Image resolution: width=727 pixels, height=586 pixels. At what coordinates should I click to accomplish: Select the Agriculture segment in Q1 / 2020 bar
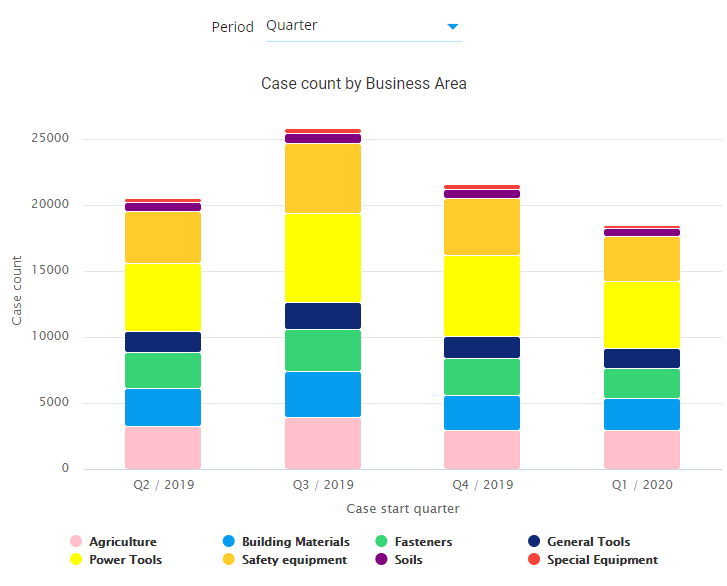pos(642,450)
